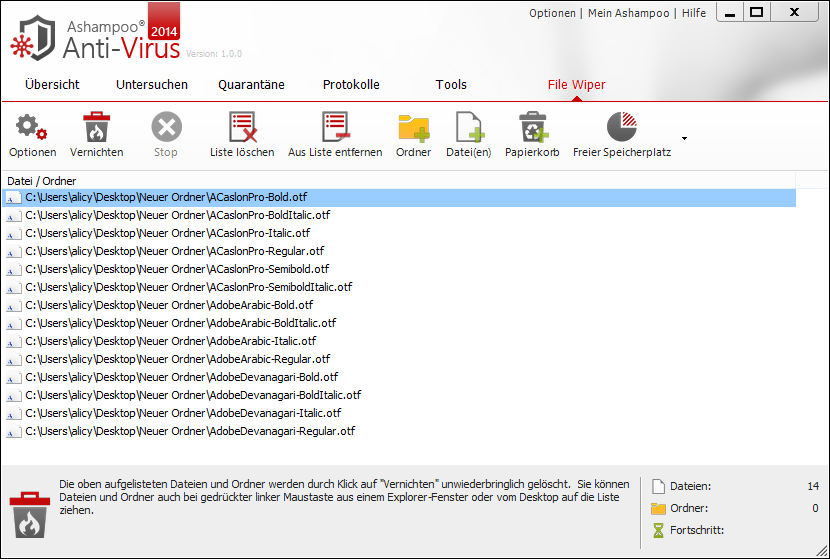The image size is (830, 559).
Task: Select Aus Liste entfernen icon
Action: (335, 128)
